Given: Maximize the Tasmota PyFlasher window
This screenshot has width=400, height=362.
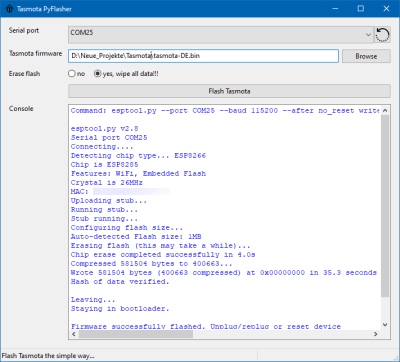Looking at the screenshot, I should tap(361, 9).
